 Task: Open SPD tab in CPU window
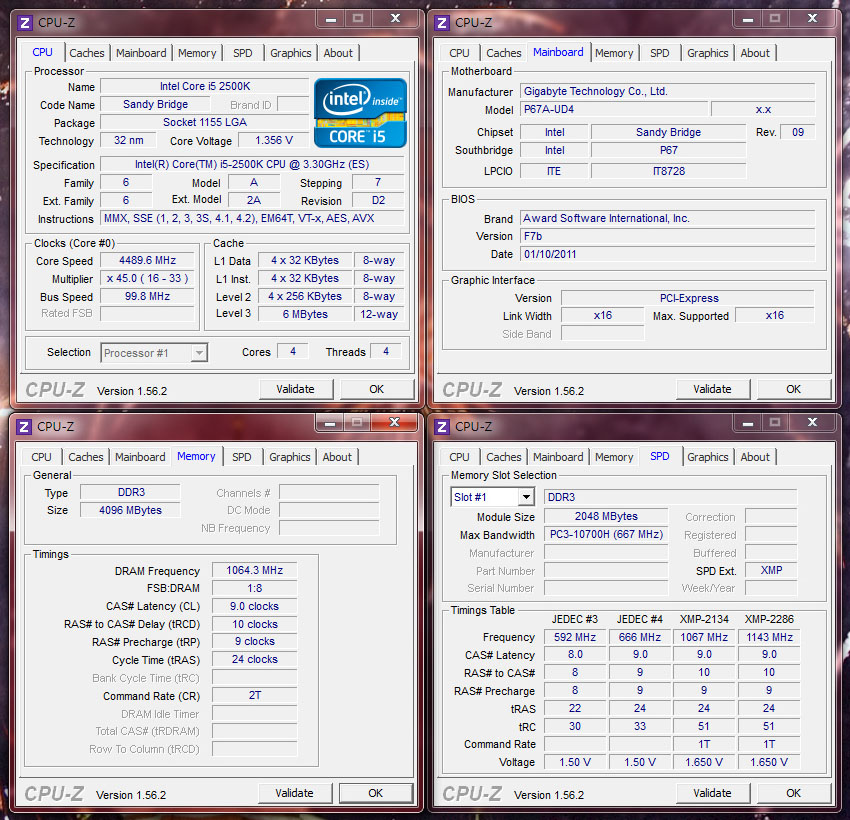(243, 53)
